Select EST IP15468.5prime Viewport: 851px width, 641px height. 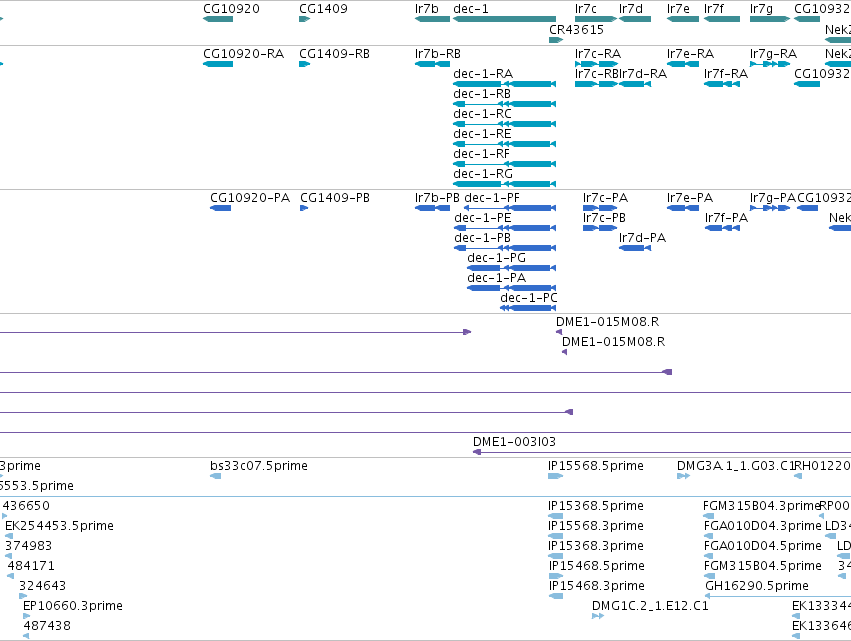556,576
